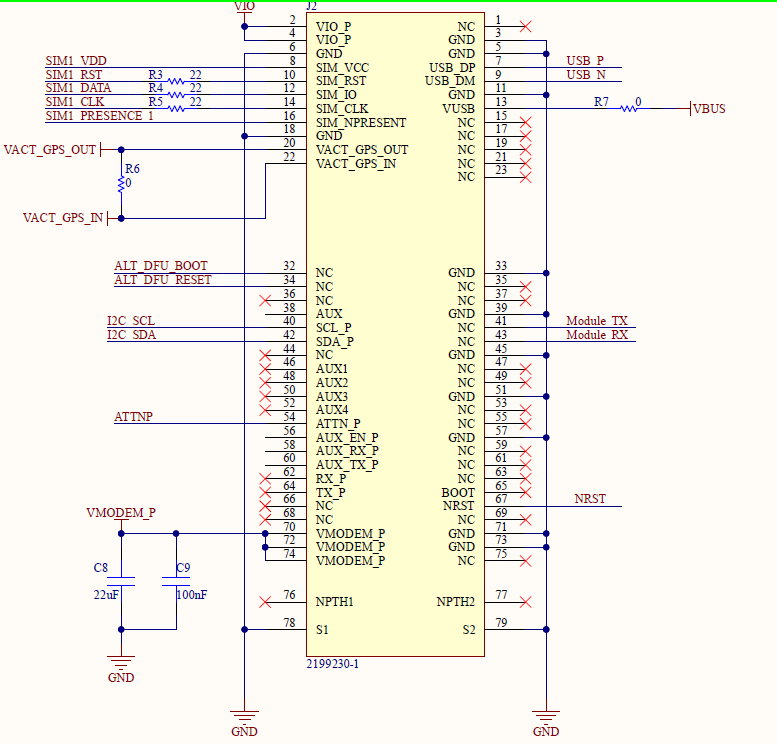Select the C9 100nF capacitor symbol

click(176, 581)
